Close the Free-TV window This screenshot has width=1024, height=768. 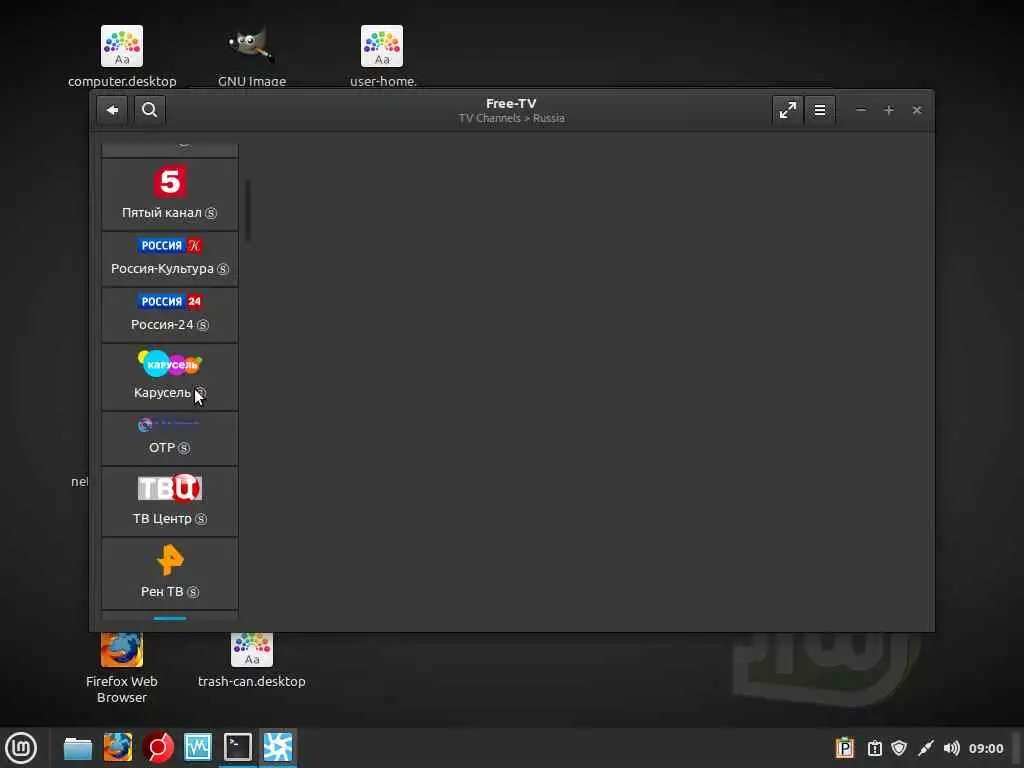tap(917, 110)
